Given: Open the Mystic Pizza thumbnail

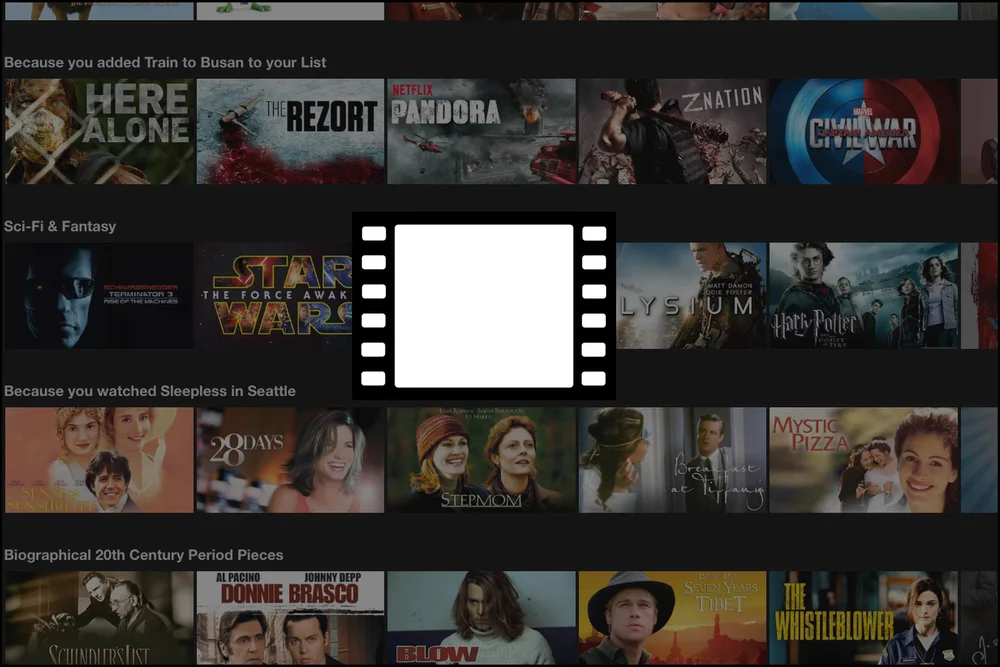Looking at the screenshot, I should pos(864,460).
